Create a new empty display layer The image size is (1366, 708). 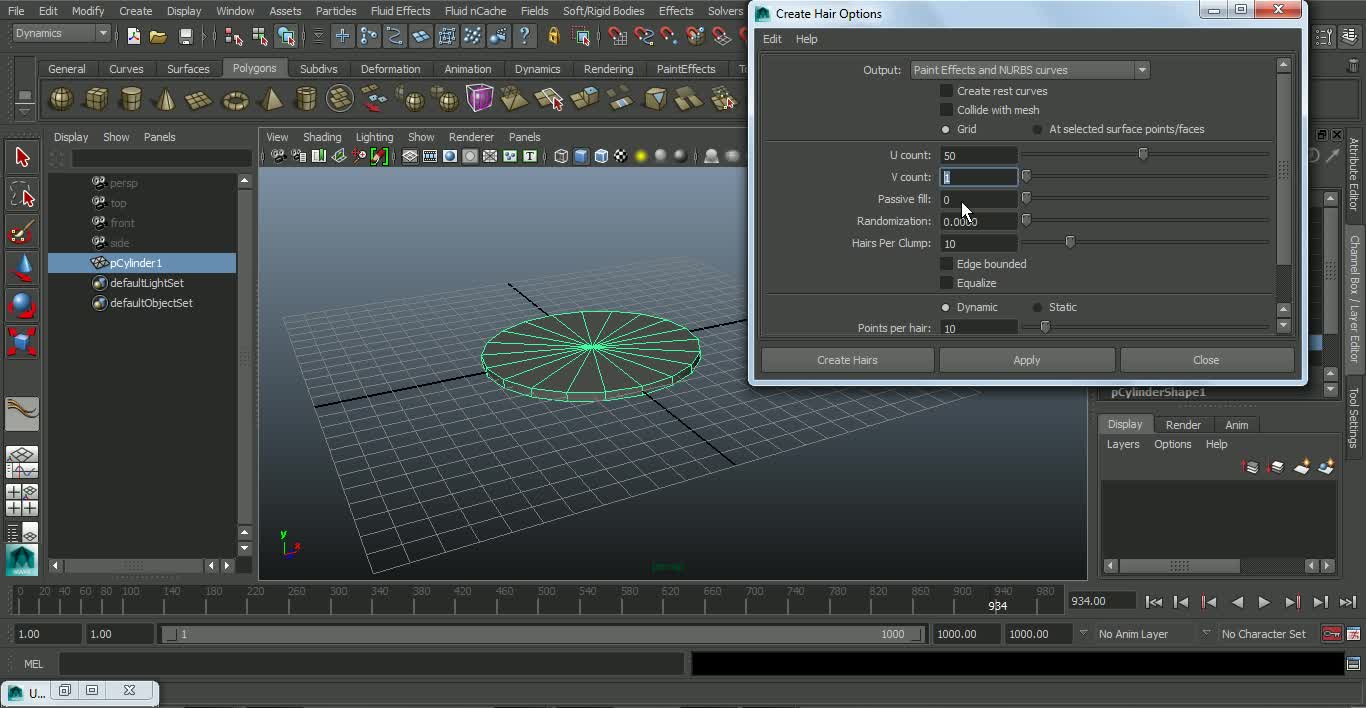tap(1301, 467)
